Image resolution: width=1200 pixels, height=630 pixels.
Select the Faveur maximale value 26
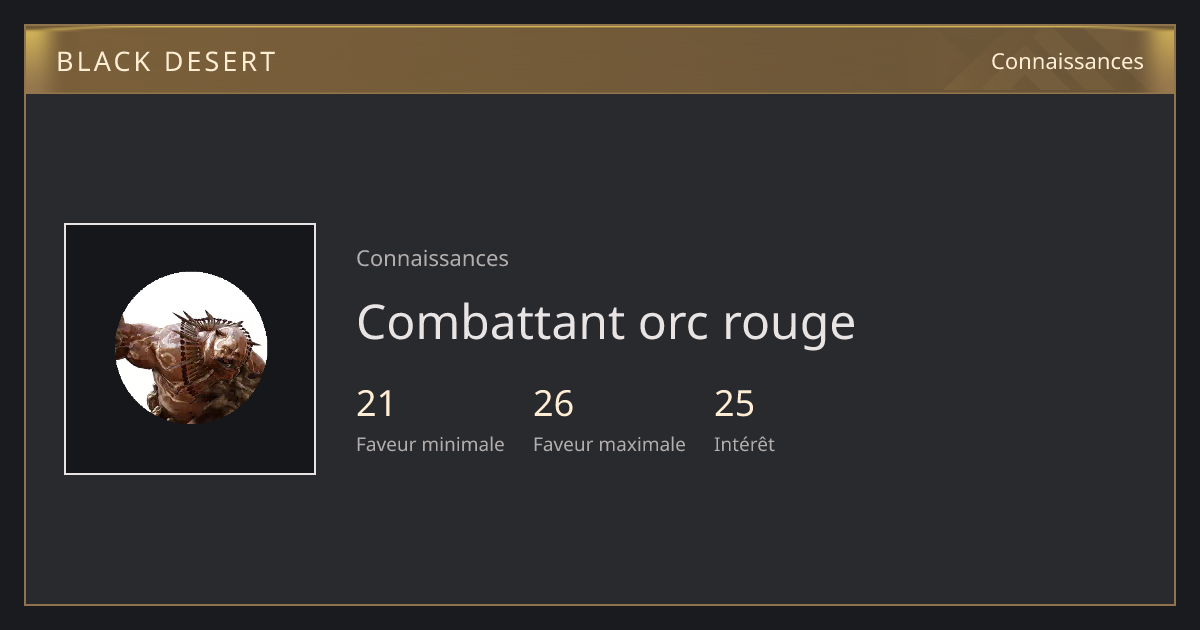point(553,404)
